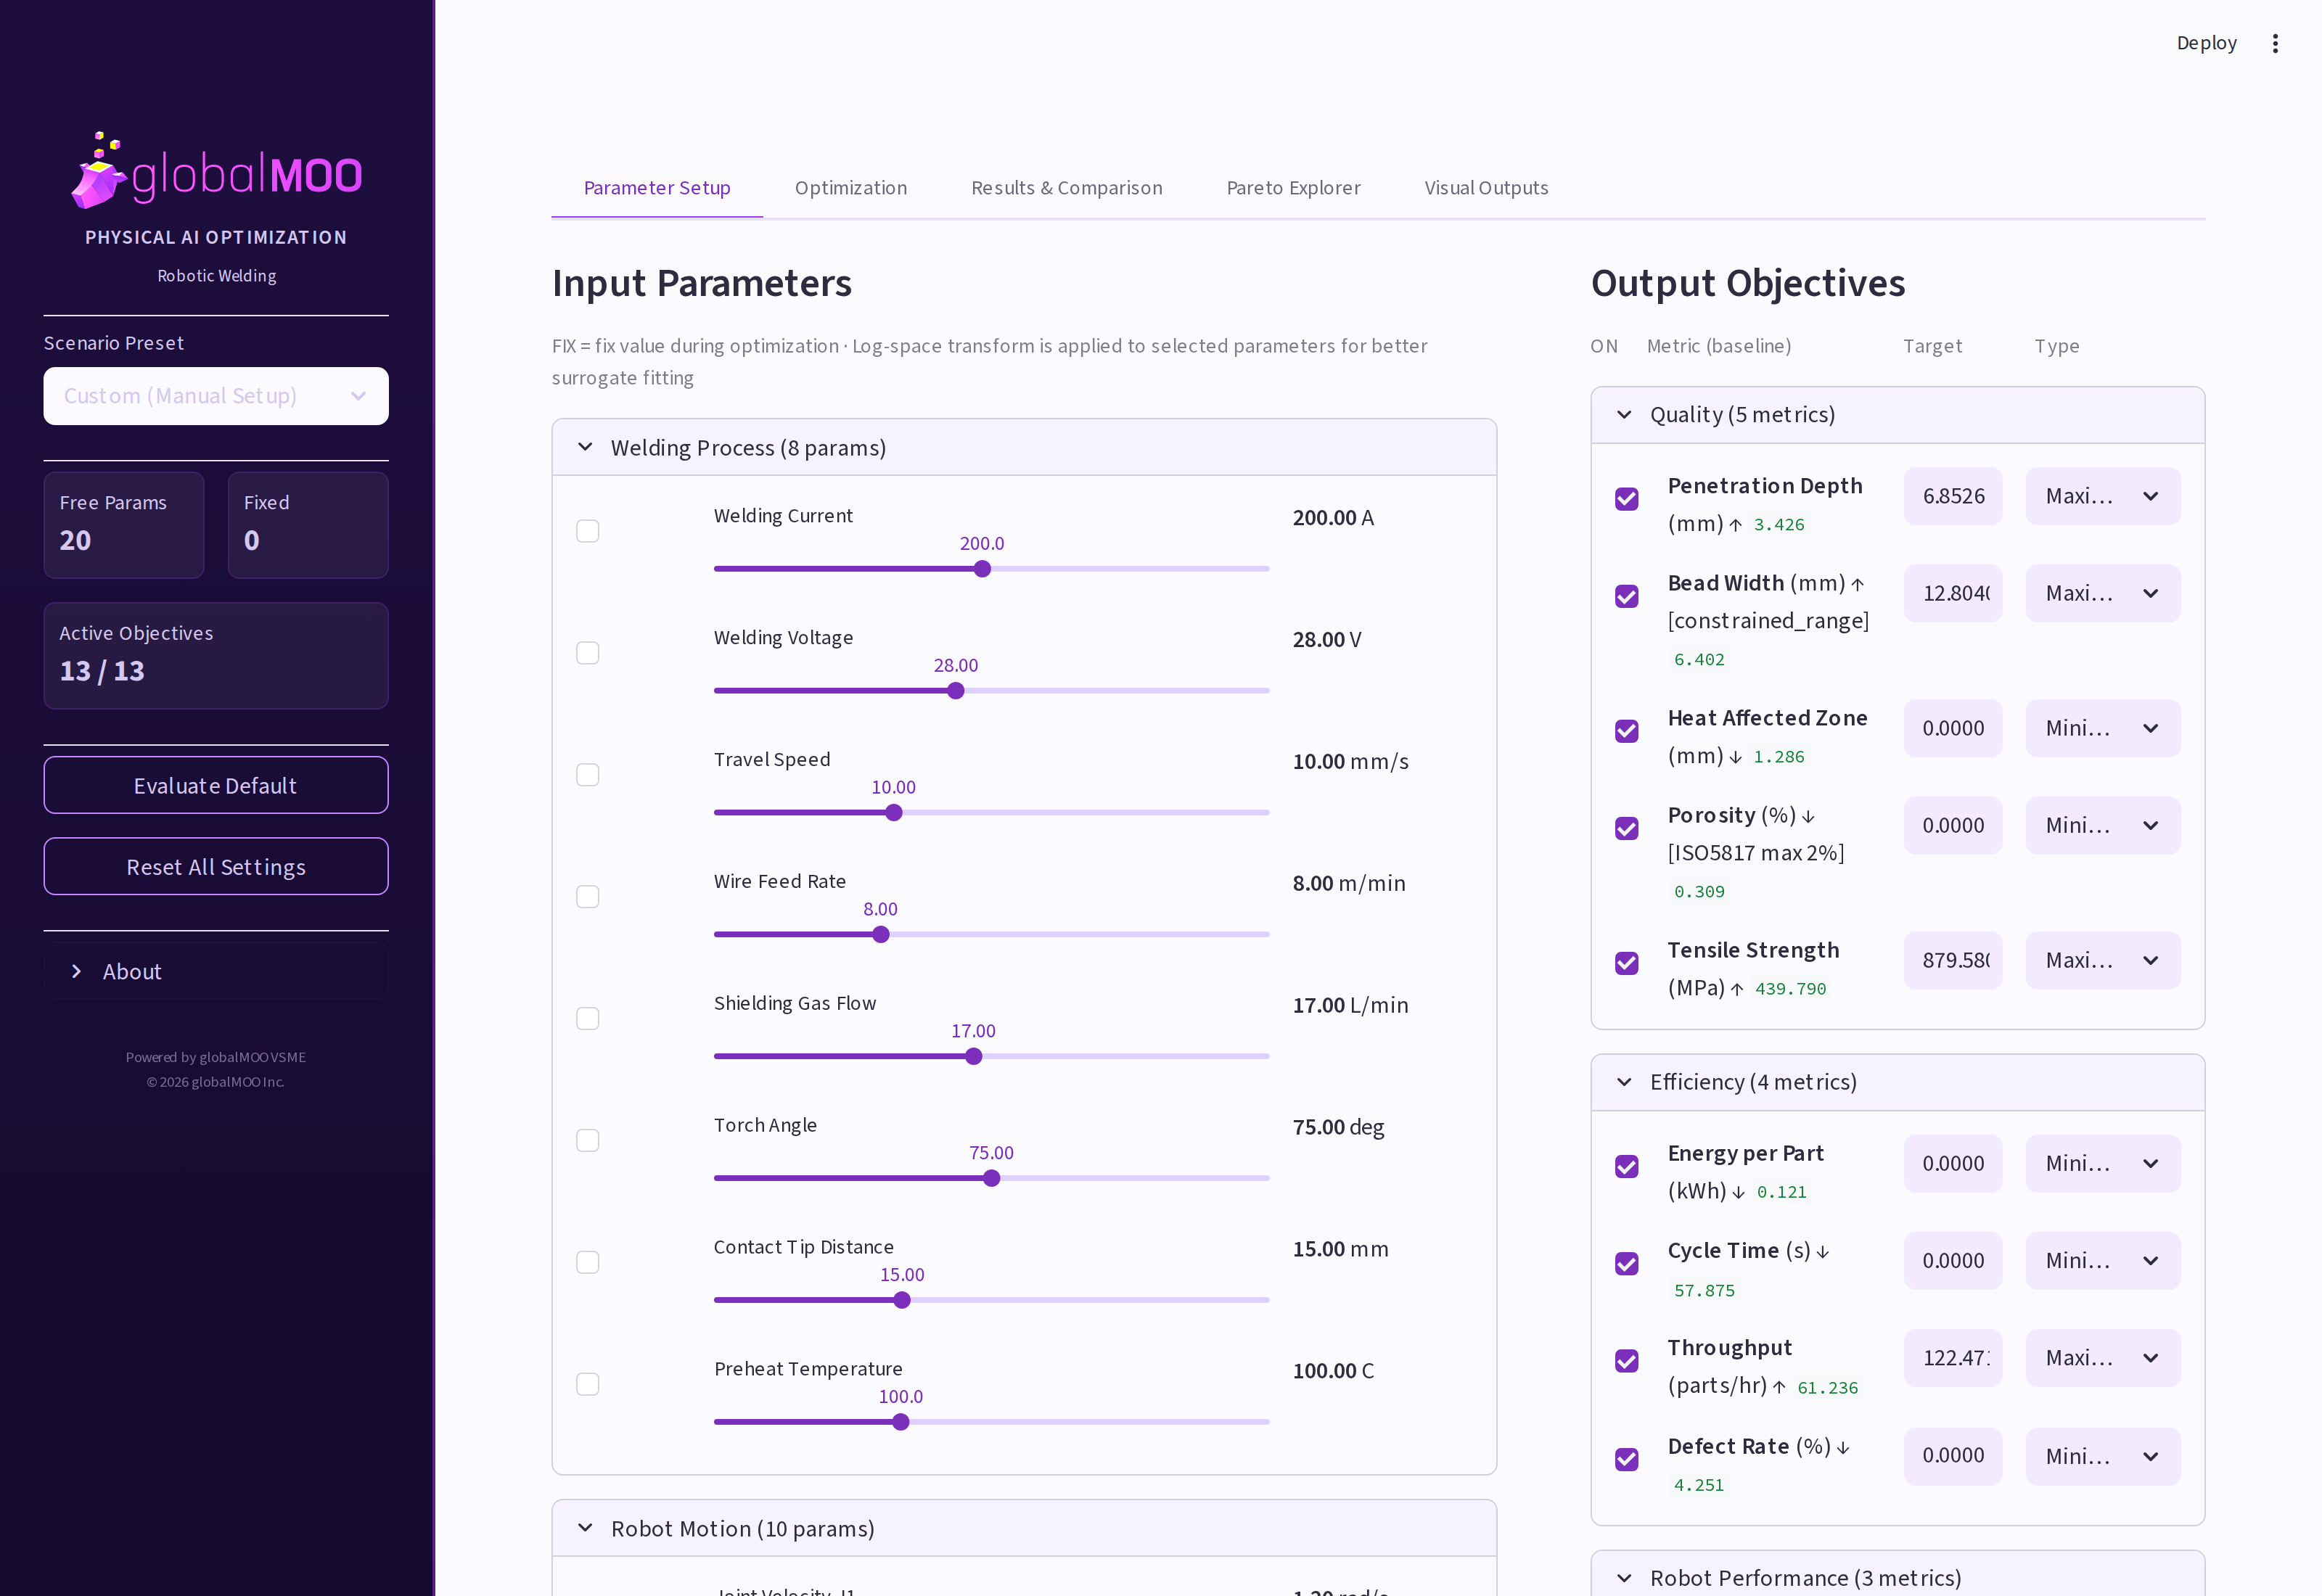
Task: Collapse the Quality metrics group
Action: [1897, 415]
